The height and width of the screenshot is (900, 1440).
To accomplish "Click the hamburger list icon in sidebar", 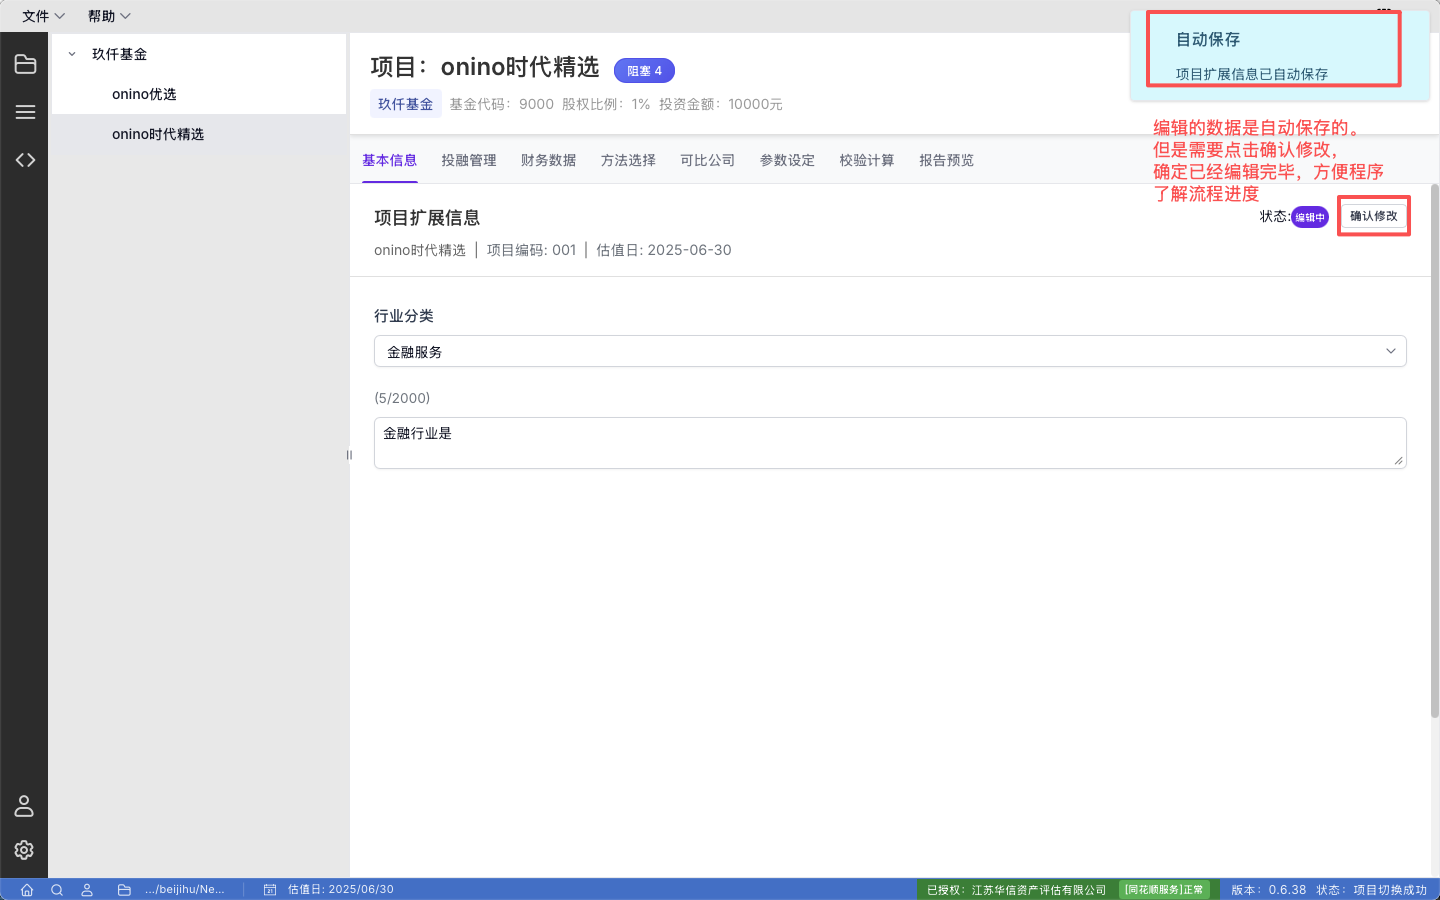I will click(x=25, y=112).
